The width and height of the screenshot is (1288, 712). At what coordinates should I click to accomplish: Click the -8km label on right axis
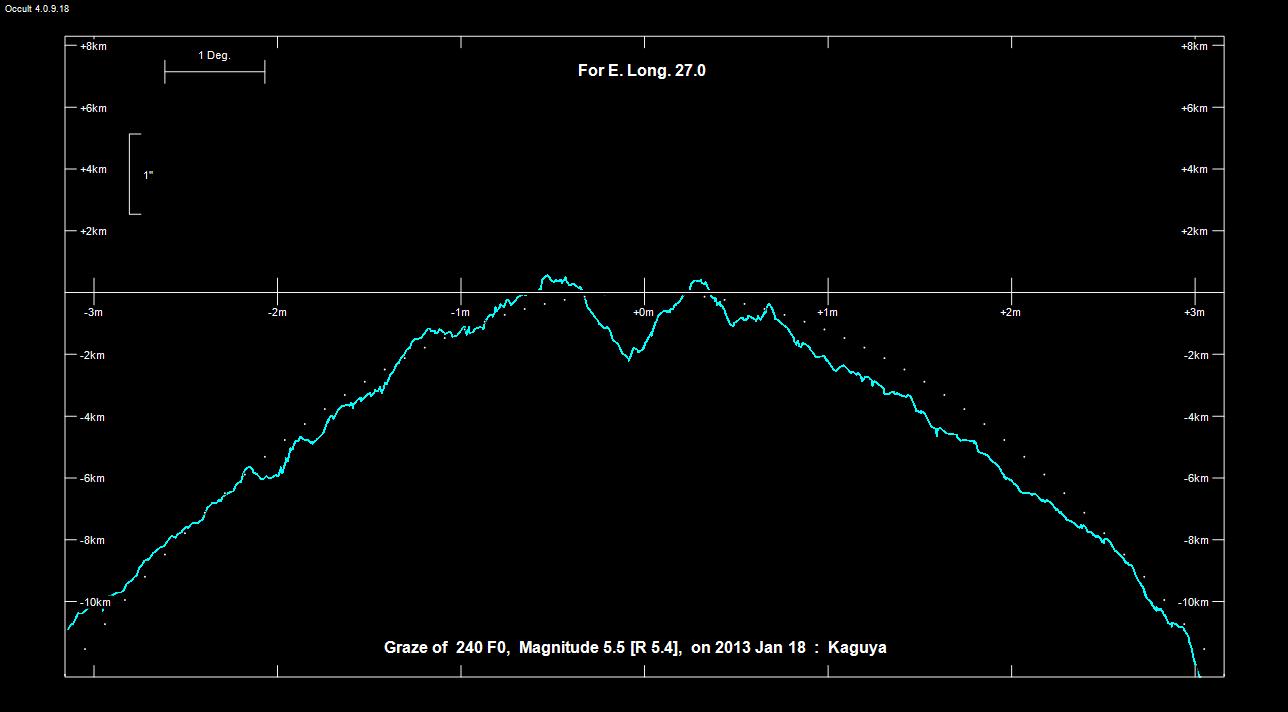point(1195,540)
